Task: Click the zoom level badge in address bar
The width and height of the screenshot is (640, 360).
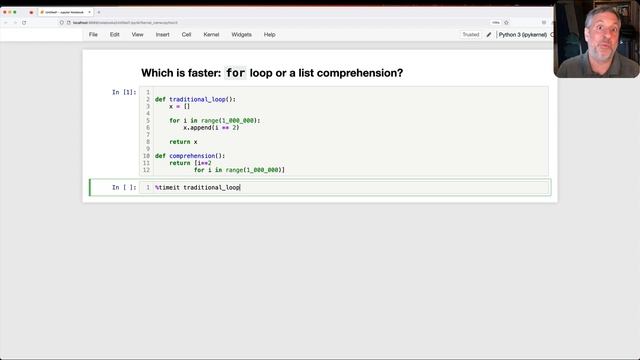Action: [496, 23]
